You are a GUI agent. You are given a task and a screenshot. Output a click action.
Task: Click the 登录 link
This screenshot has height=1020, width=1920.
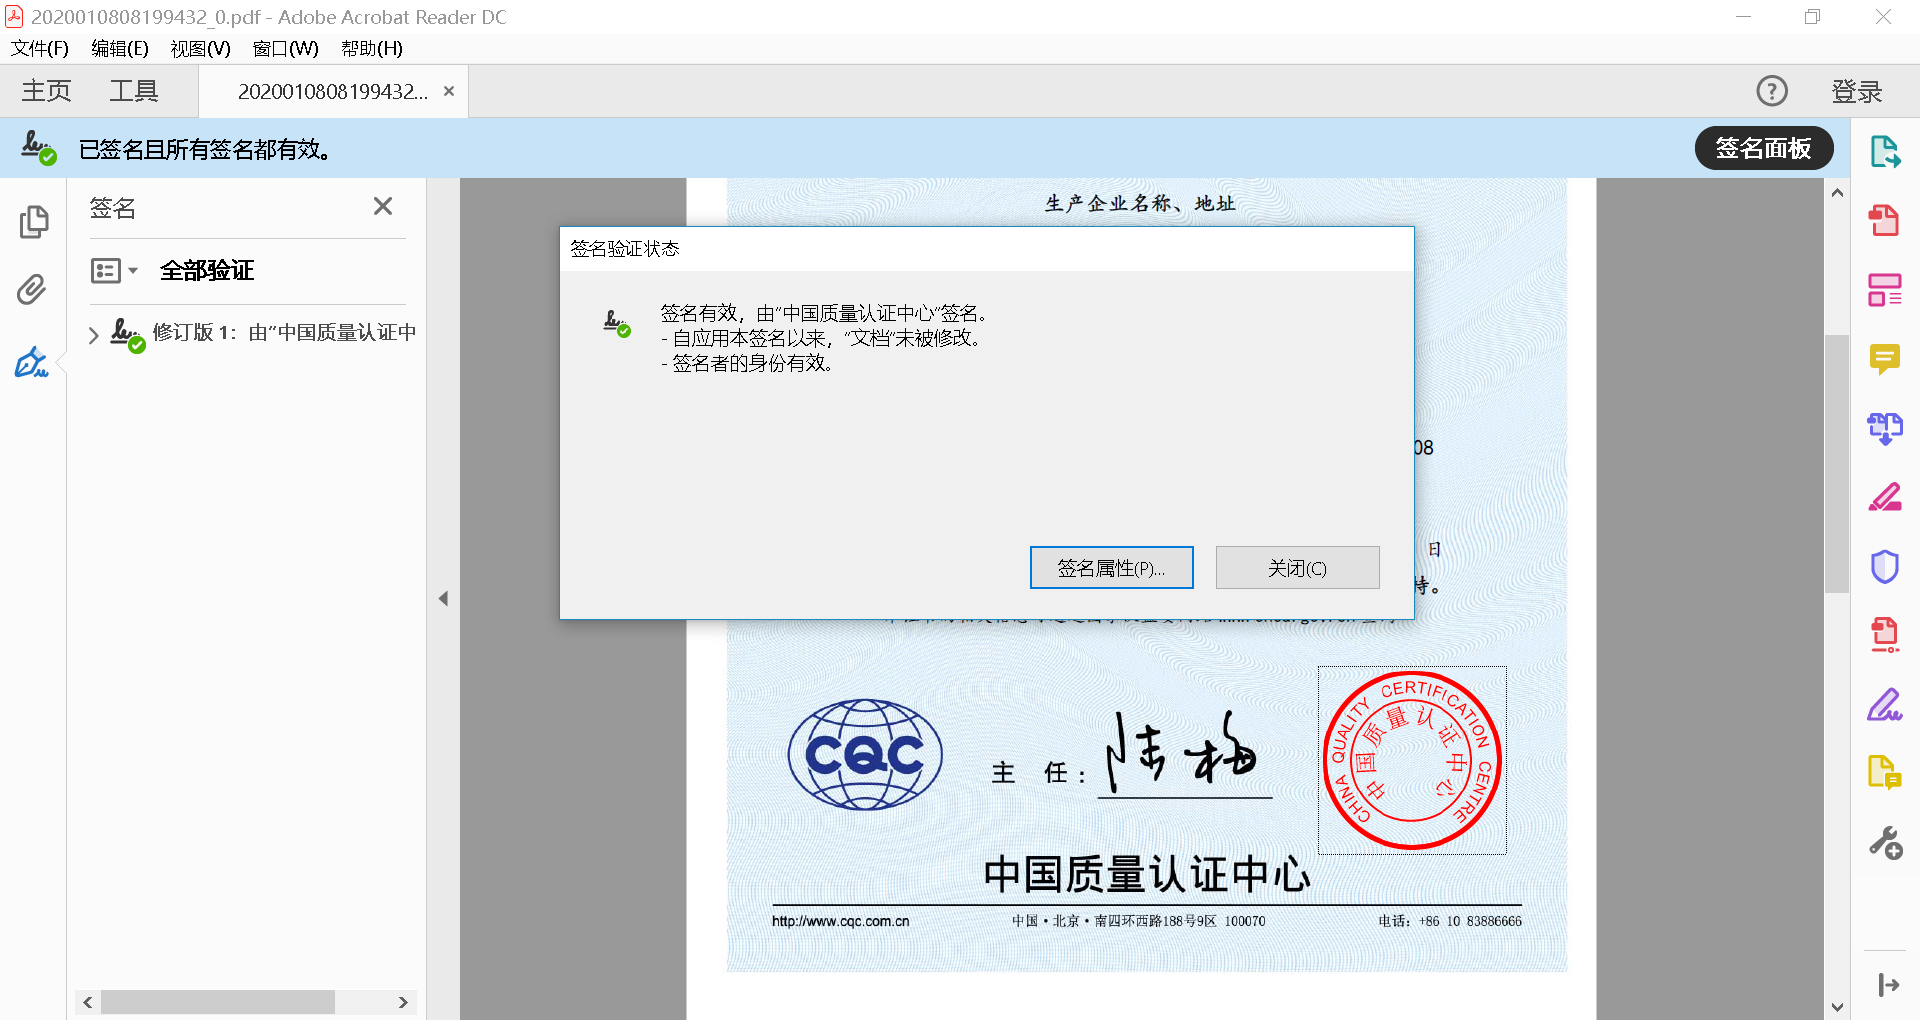[1857, 91]
